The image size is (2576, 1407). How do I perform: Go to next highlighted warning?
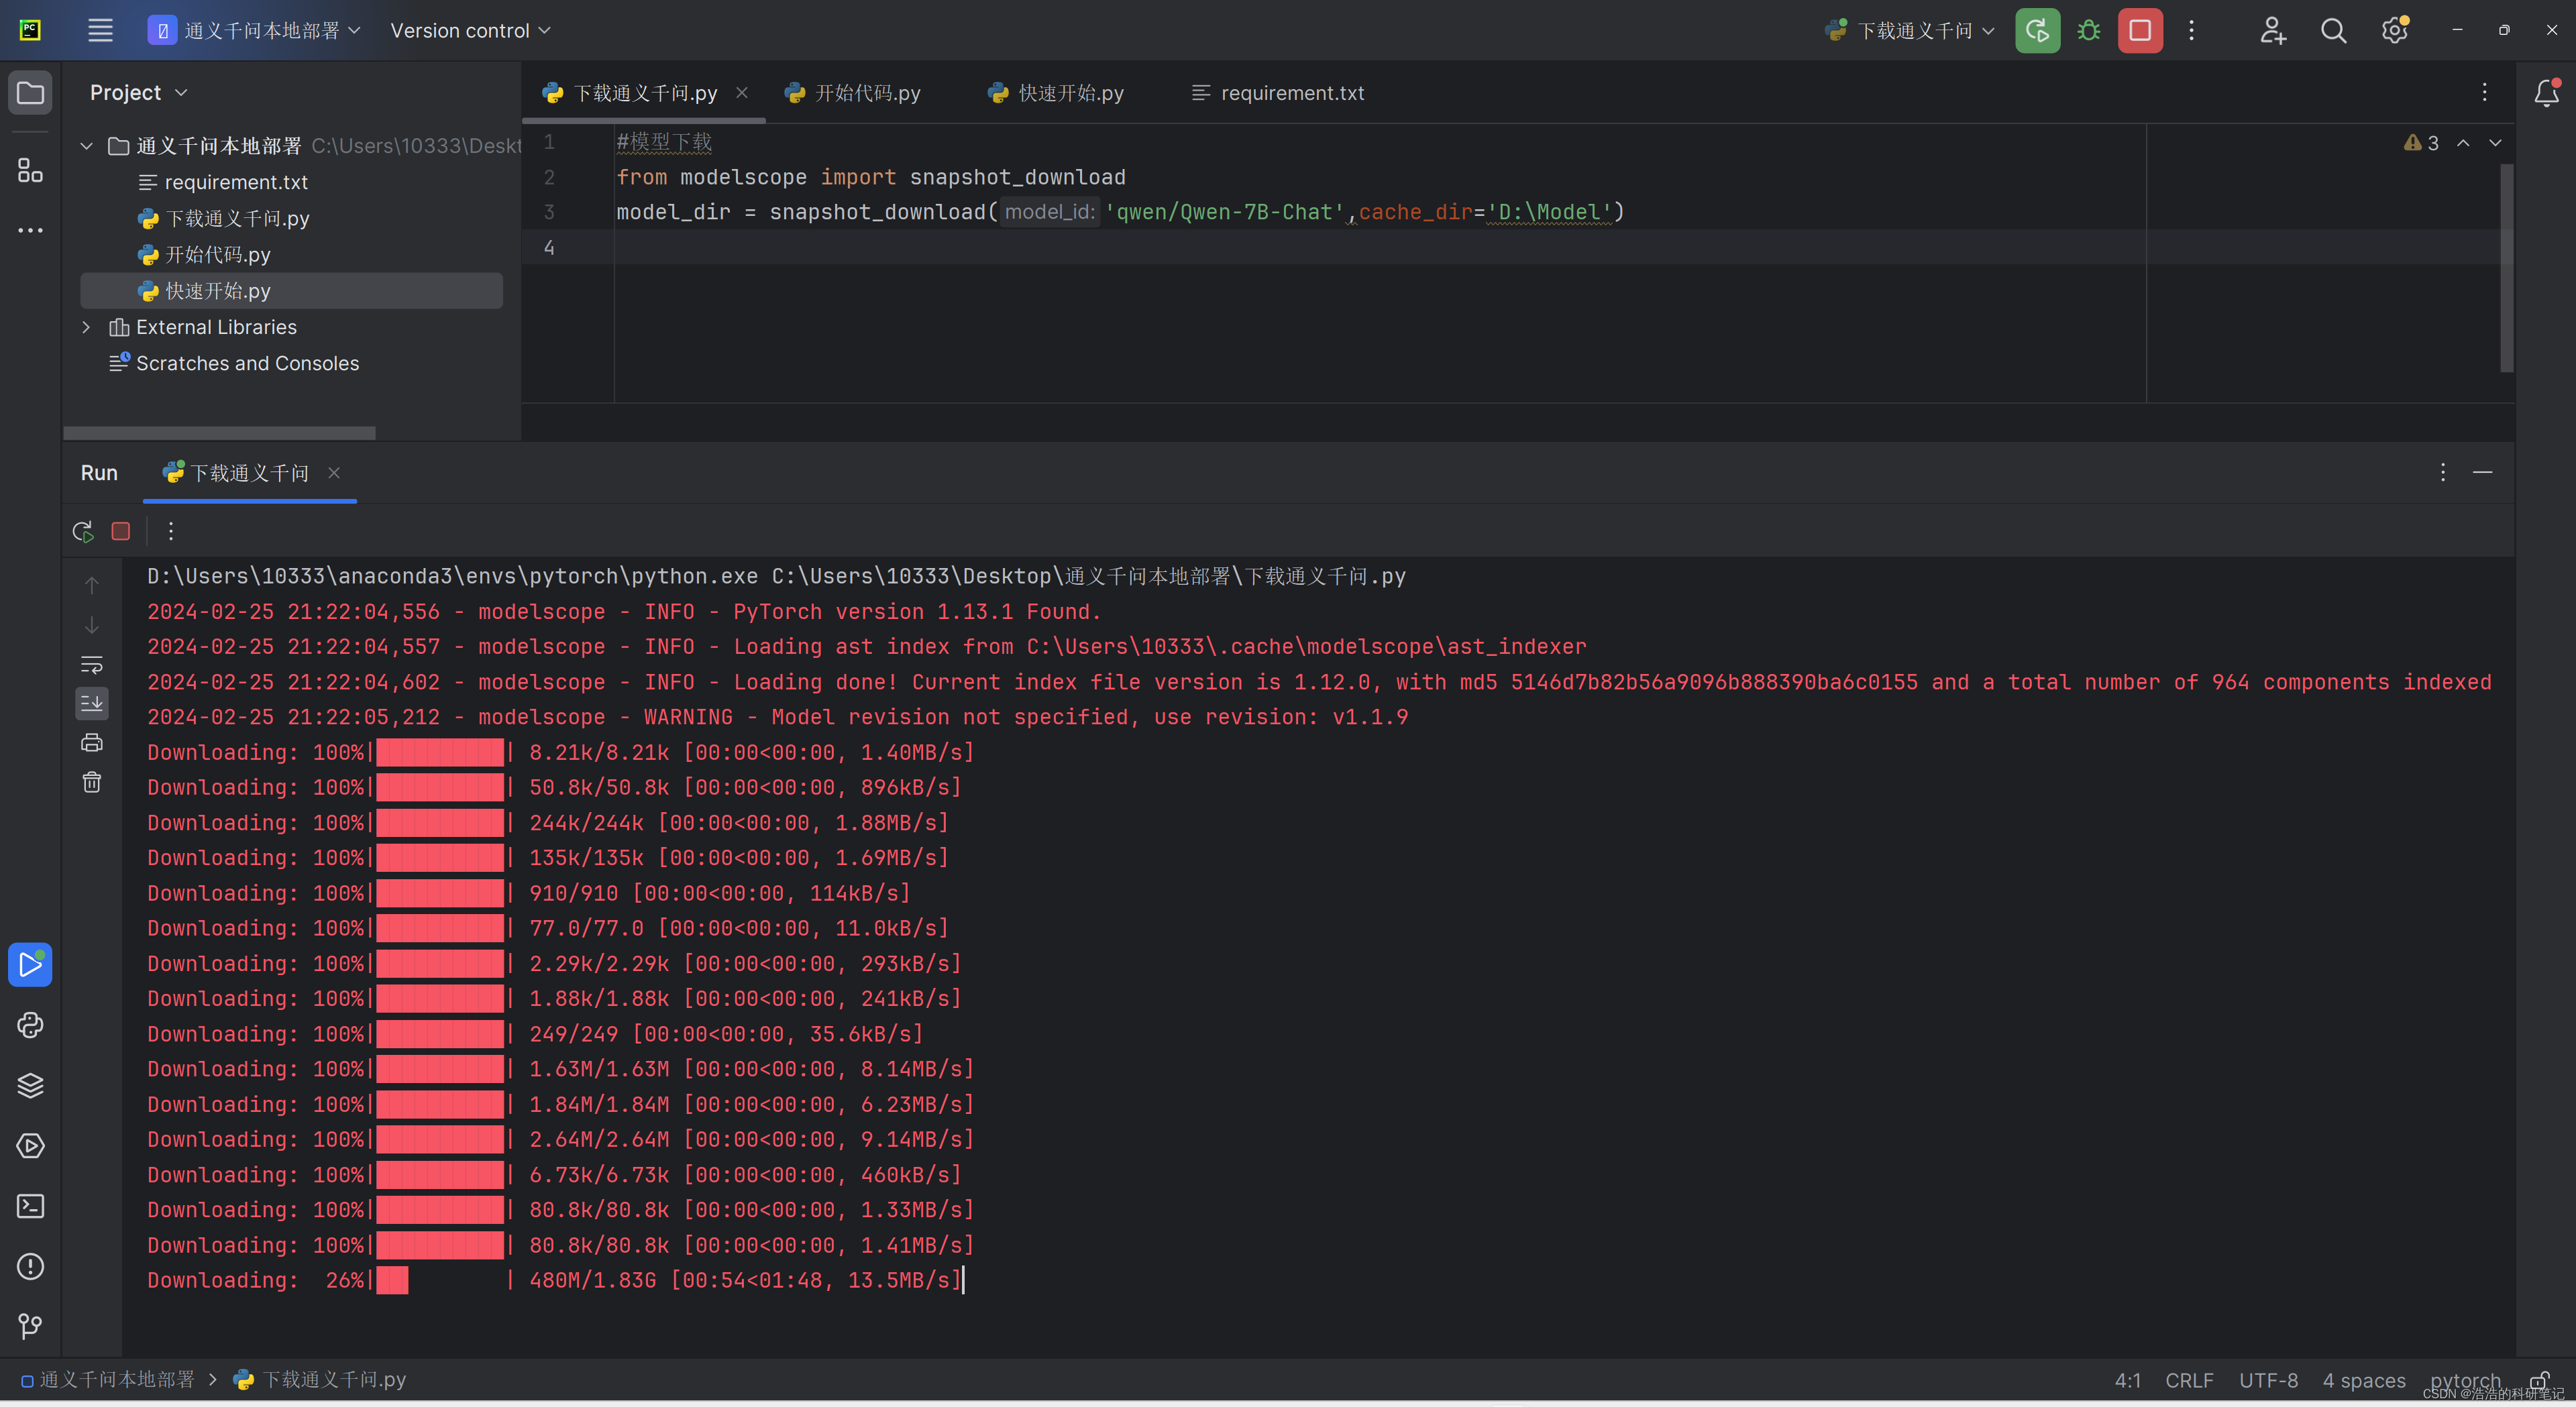point(2495,143)
